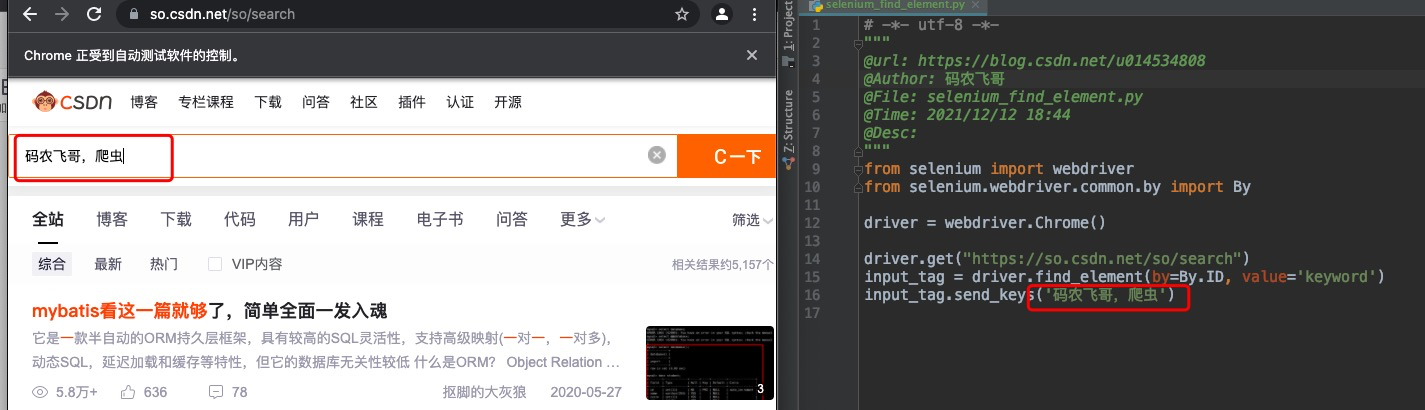Click the CSDN logo

pos(73,102)
